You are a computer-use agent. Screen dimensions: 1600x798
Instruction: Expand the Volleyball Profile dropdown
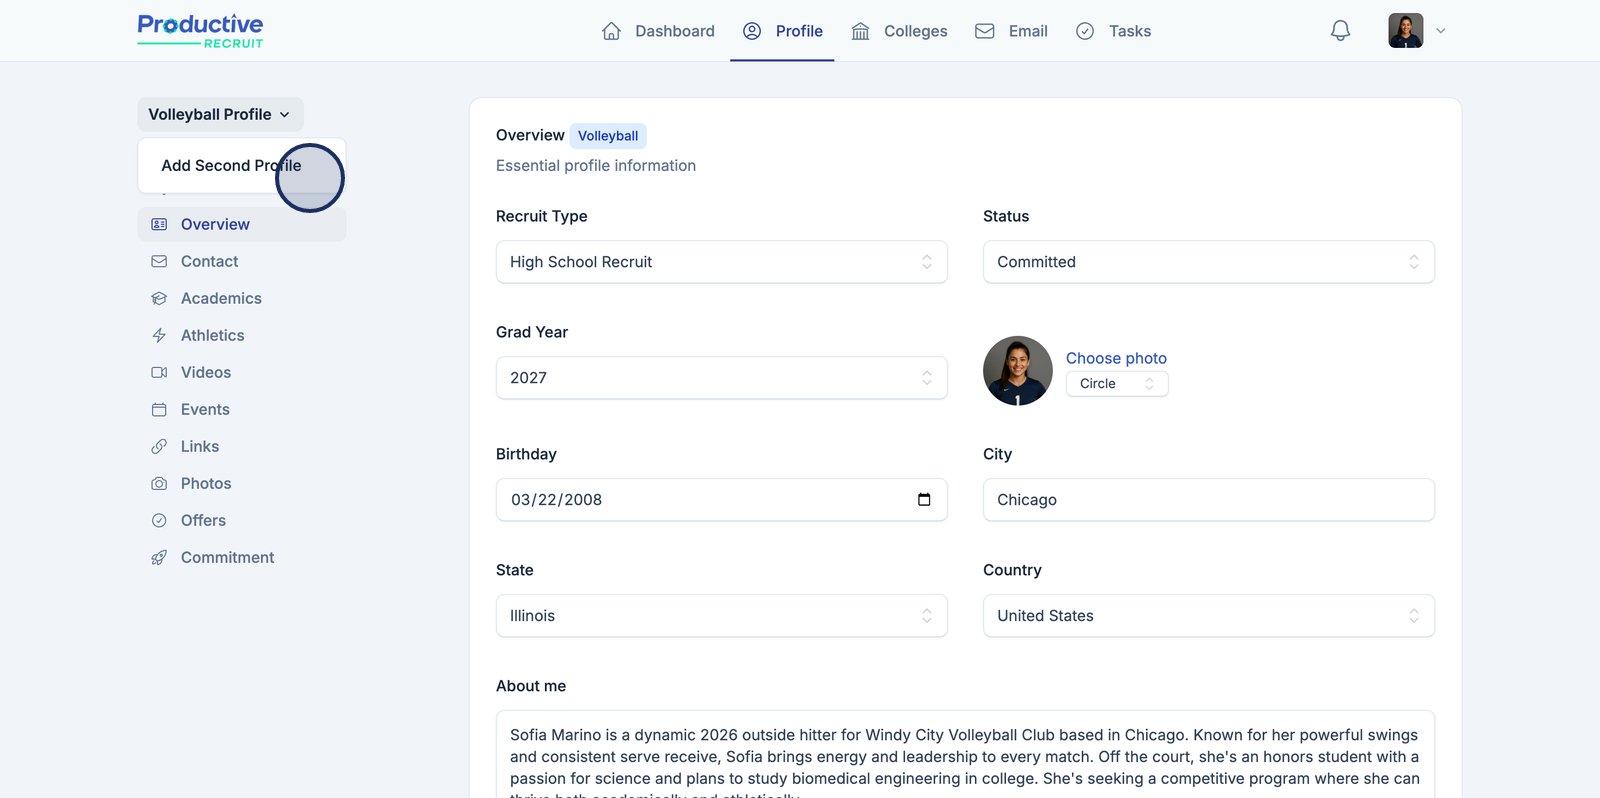click(x=220, y=115)
